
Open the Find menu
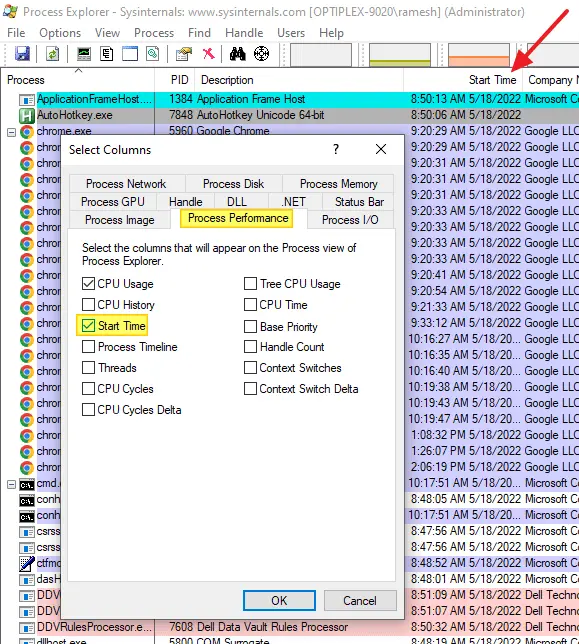(x=199, y=33)
